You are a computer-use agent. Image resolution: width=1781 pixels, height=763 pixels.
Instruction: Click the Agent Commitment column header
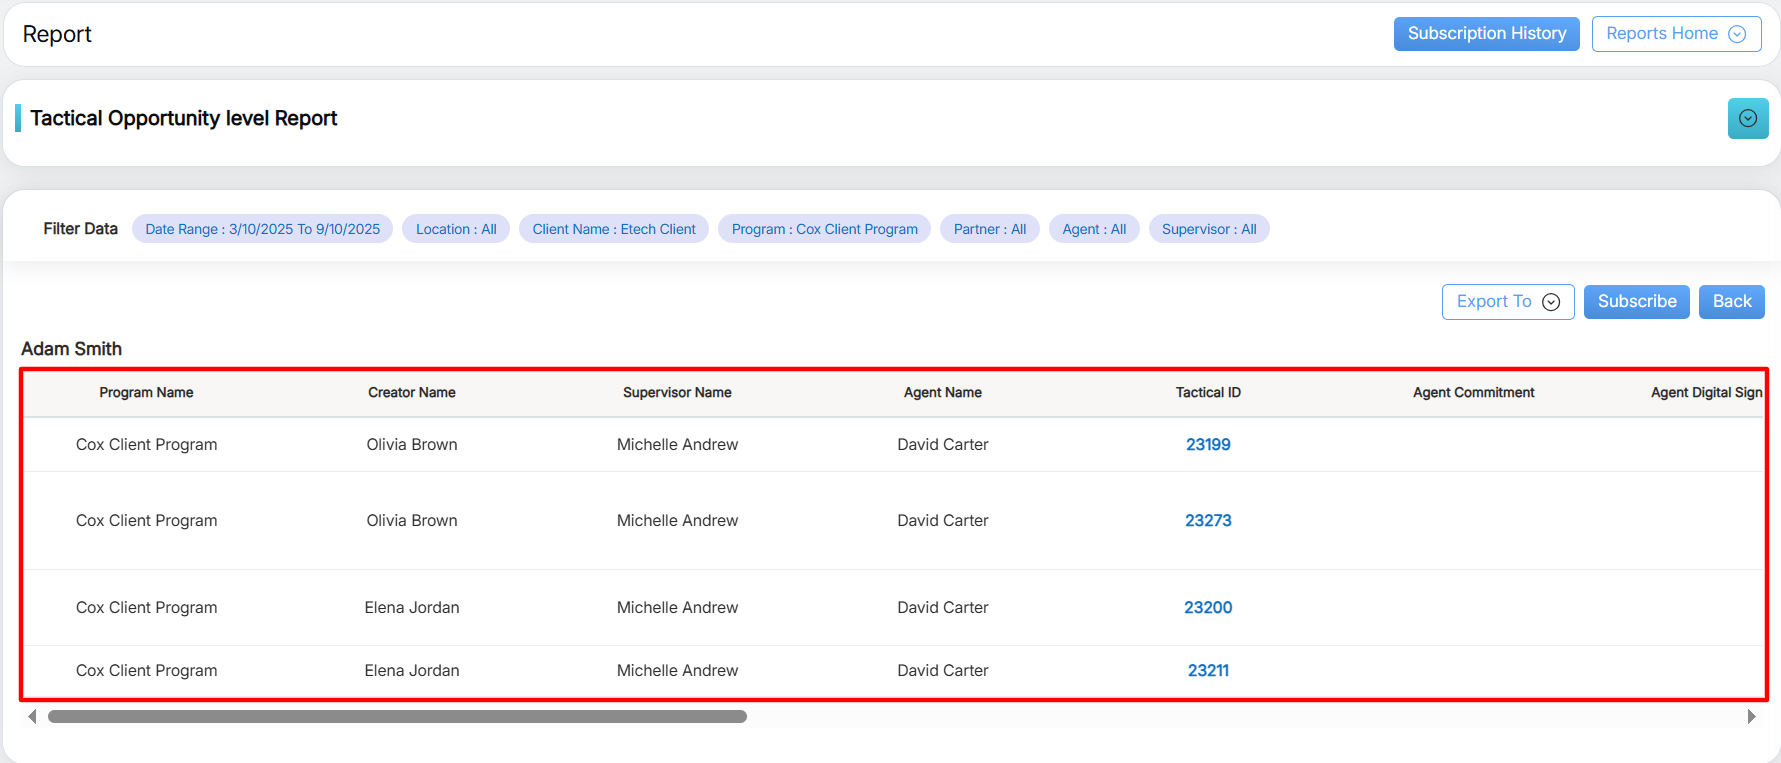(1473, 393)
